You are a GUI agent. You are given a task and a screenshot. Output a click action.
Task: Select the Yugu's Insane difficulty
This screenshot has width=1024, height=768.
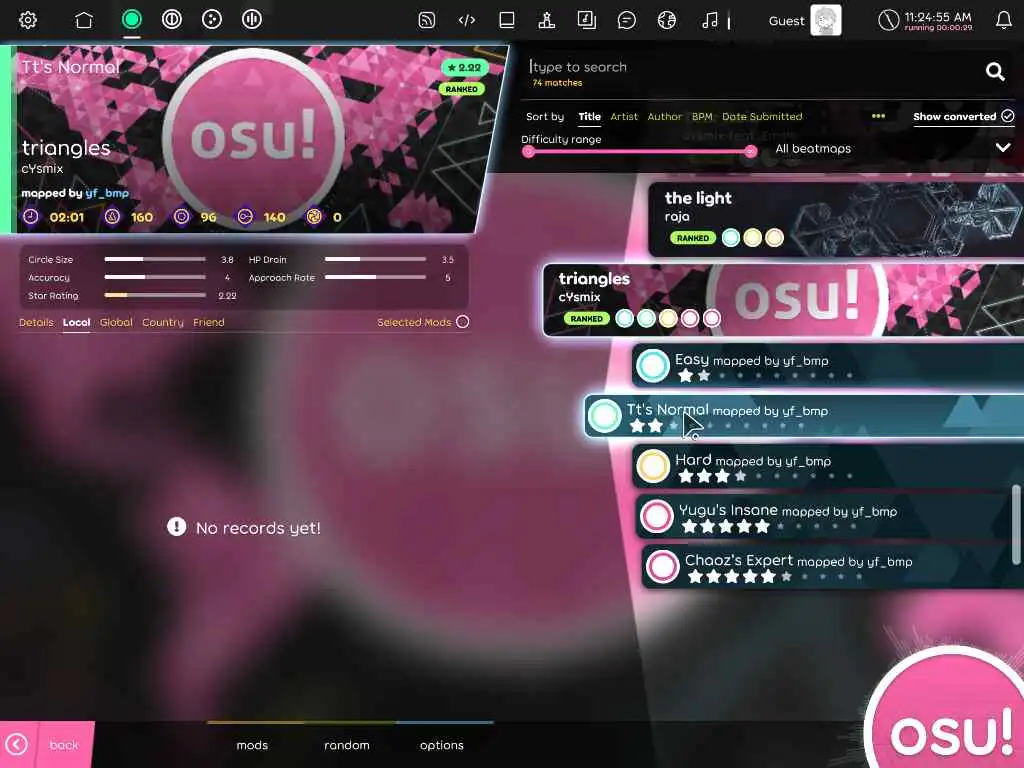point(831,517)
